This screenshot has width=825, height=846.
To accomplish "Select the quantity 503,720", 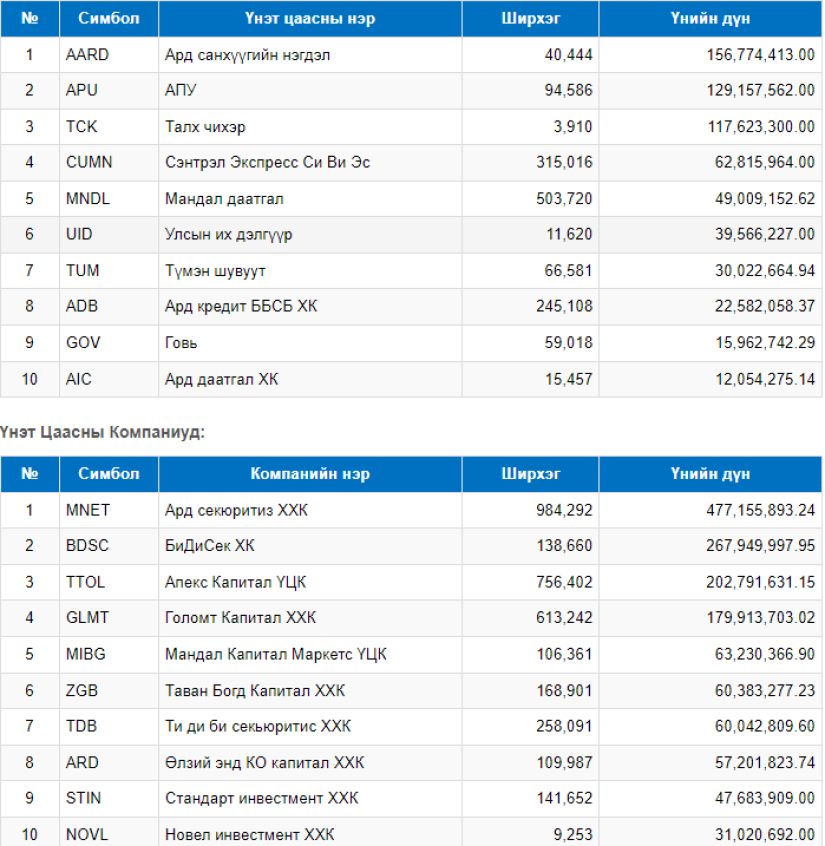I will pos(564,199).
